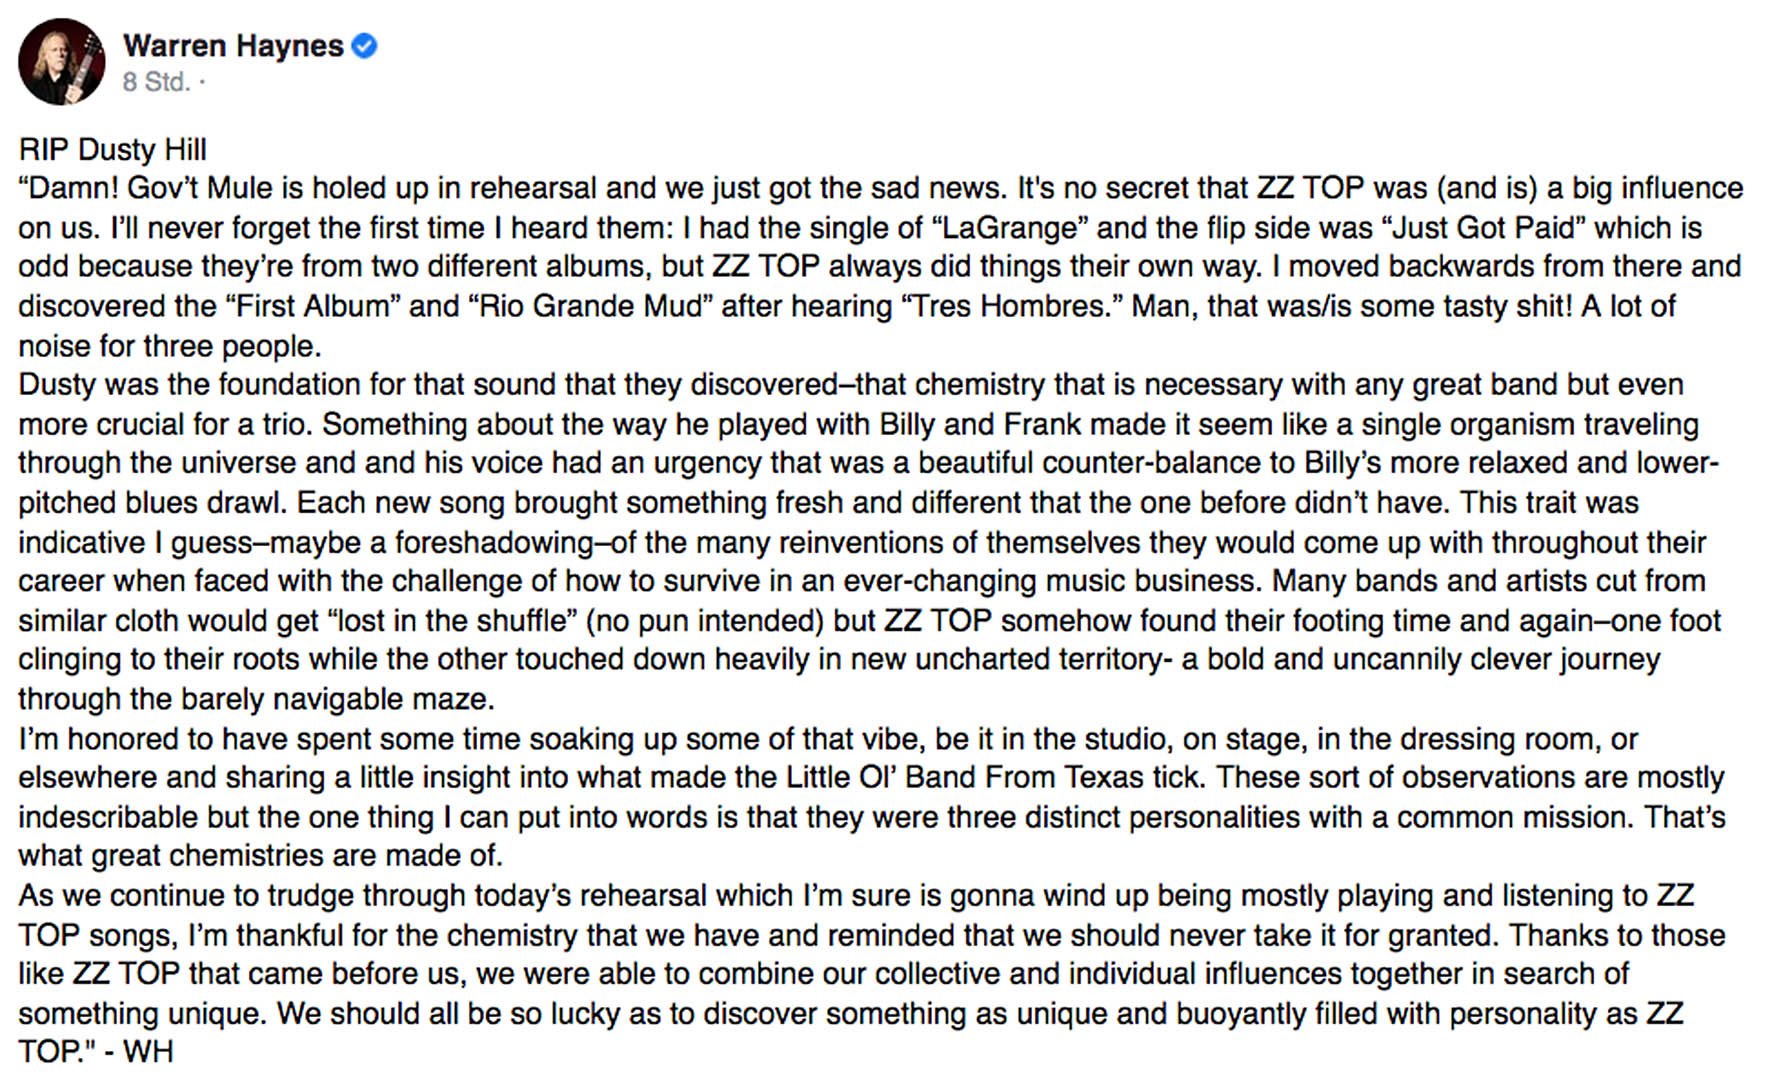Click the 'RIP Dusty Hill' line

[x=112, y=149]
